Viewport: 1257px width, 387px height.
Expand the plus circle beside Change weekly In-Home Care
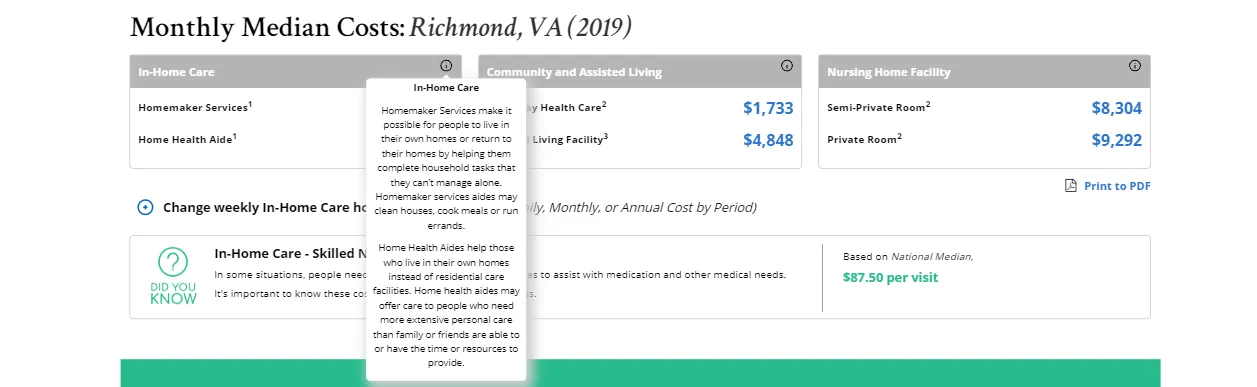pos(145,208)
